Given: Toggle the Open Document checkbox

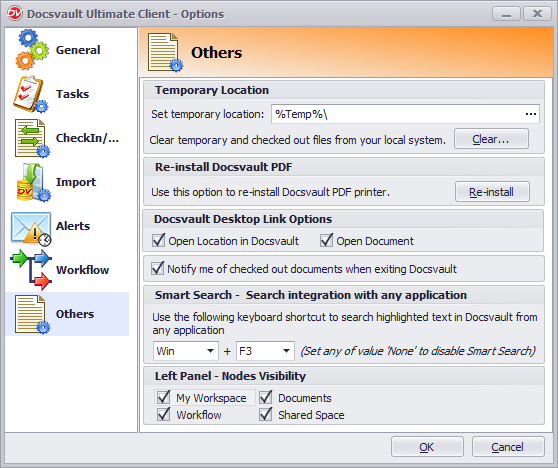Looking at the screenshot, I should pyautogui.click(x=326, y=240).
